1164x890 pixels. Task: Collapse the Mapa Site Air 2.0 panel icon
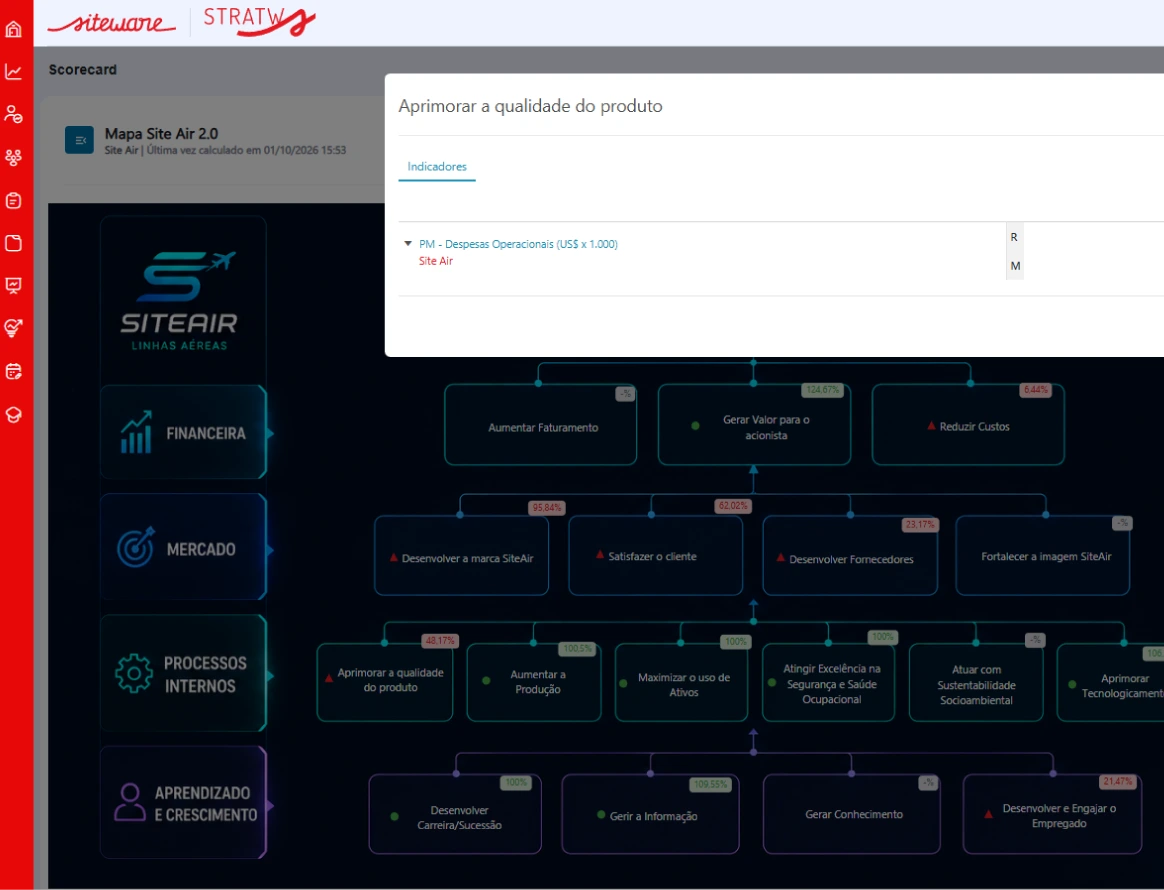[79, 140]
